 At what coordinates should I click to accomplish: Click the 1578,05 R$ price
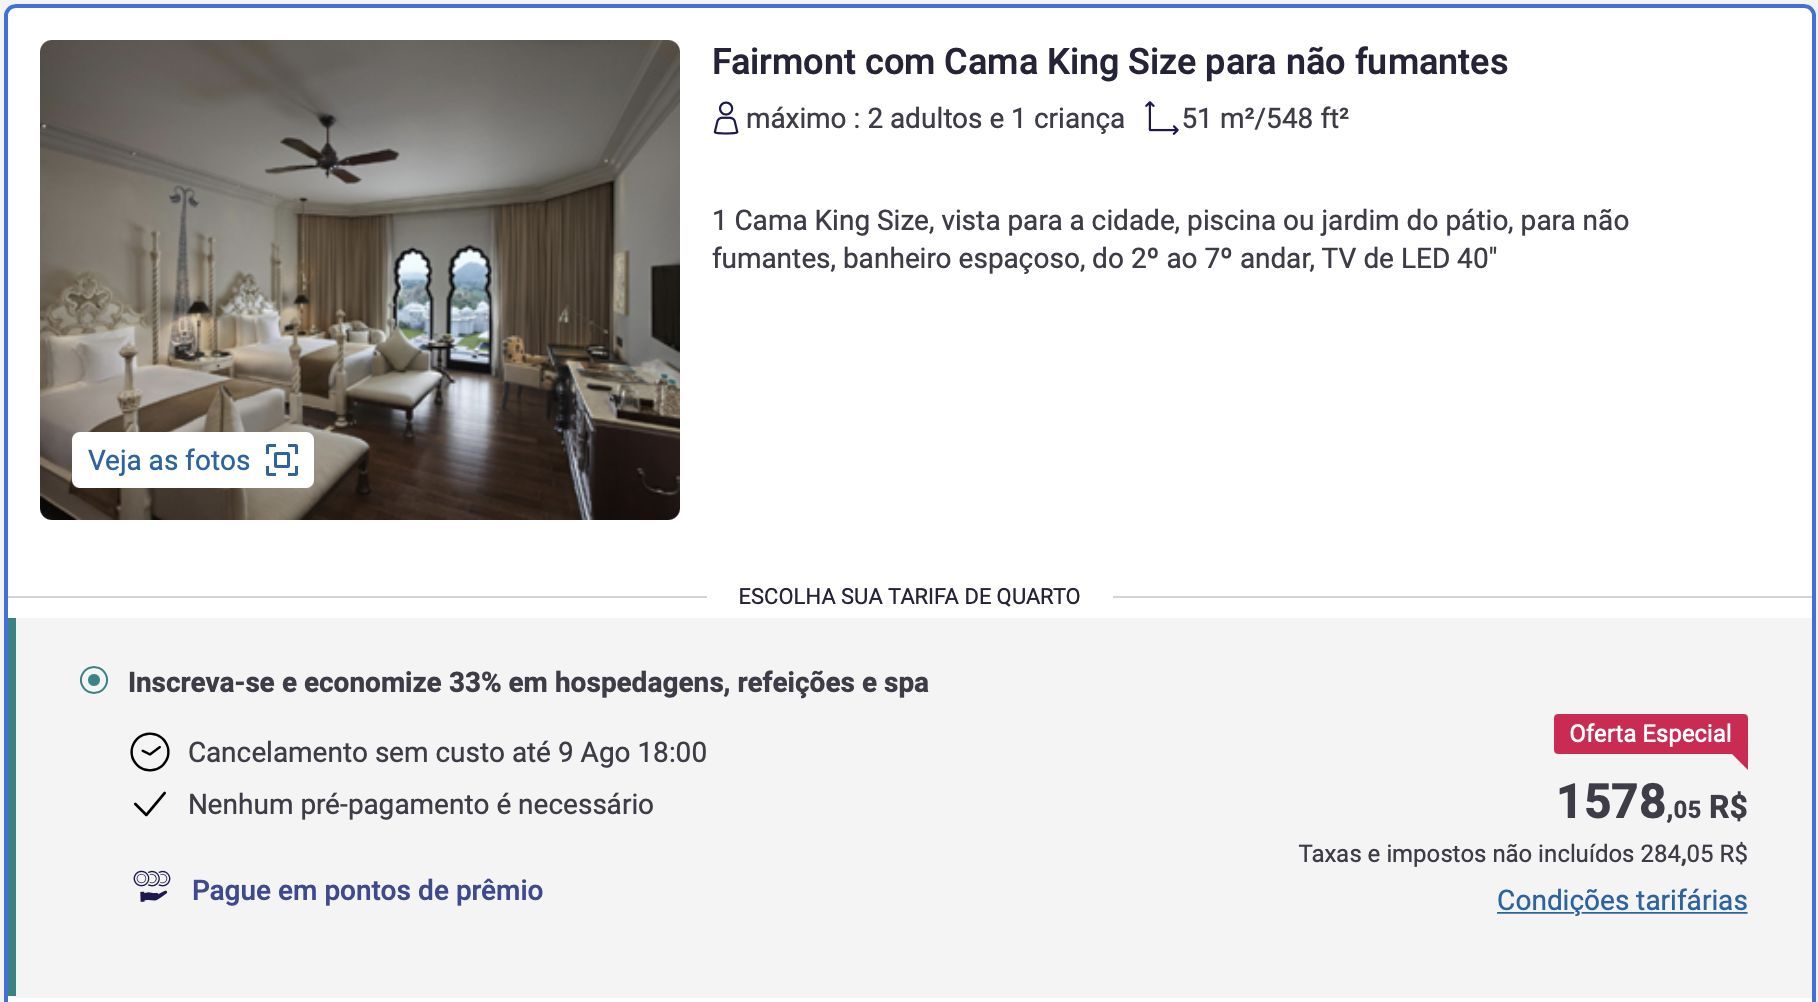[1651, 802]
